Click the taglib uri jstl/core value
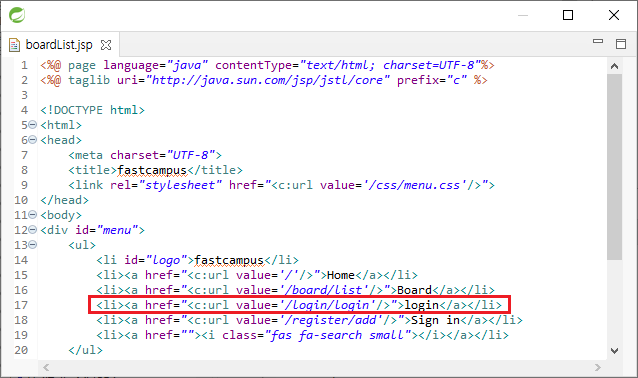 pyautogui.click(x=268, y=80)
